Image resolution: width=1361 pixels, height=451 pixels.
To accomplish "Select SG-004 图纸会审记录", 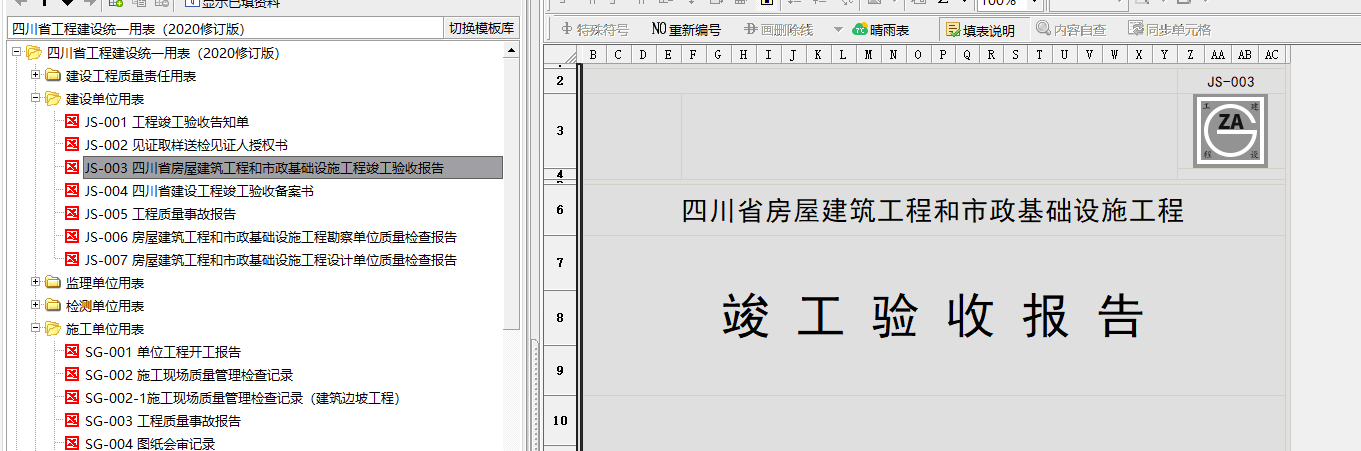I will 150,444.
